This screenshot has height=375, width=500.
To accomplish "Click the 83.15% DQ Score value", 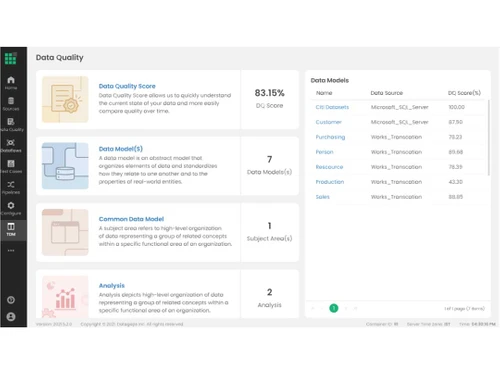I will coord(270,93).
